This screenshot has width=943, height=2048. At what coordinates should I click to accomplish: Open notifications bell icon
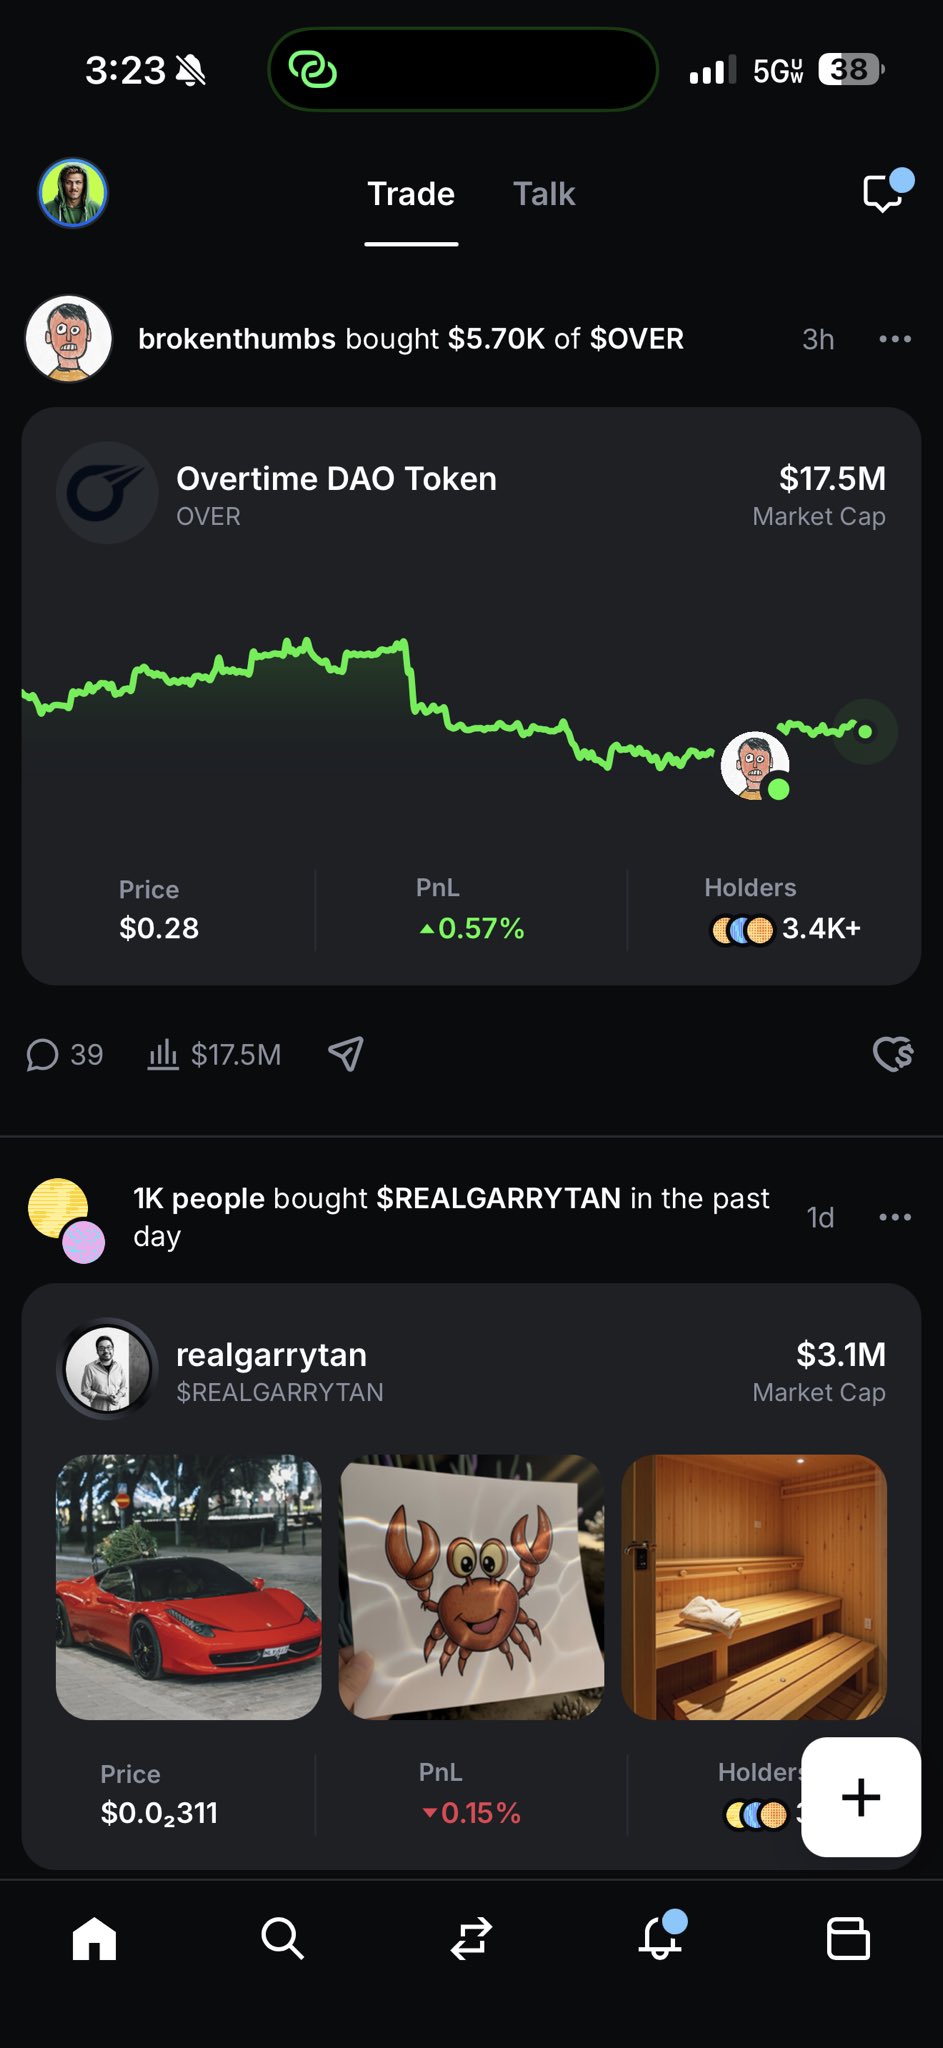(660, 1938)
